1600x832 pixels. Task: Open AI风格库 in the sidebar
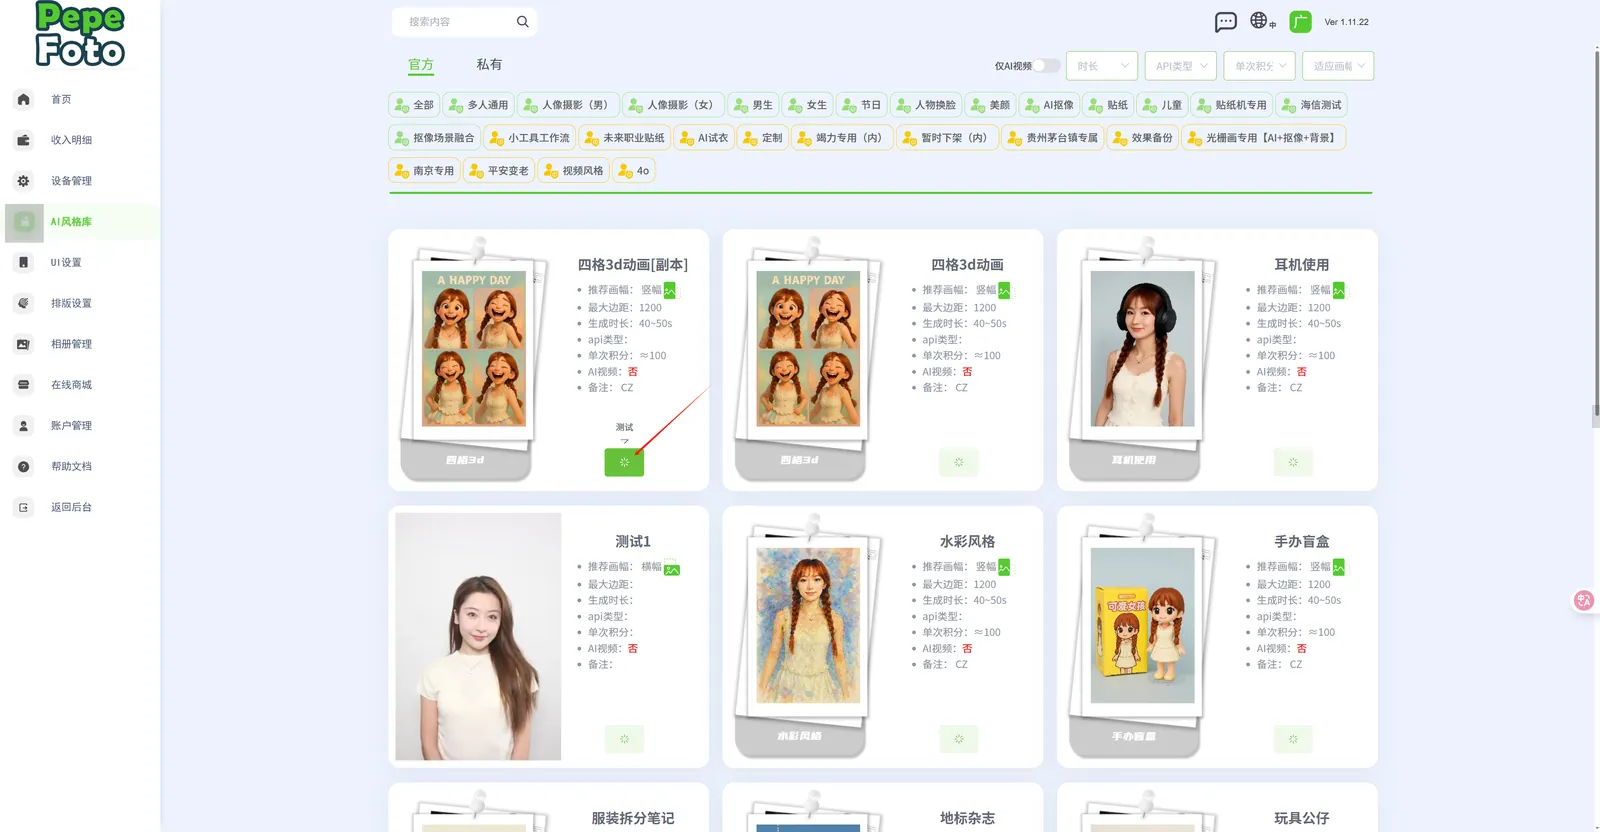[82, 222]
